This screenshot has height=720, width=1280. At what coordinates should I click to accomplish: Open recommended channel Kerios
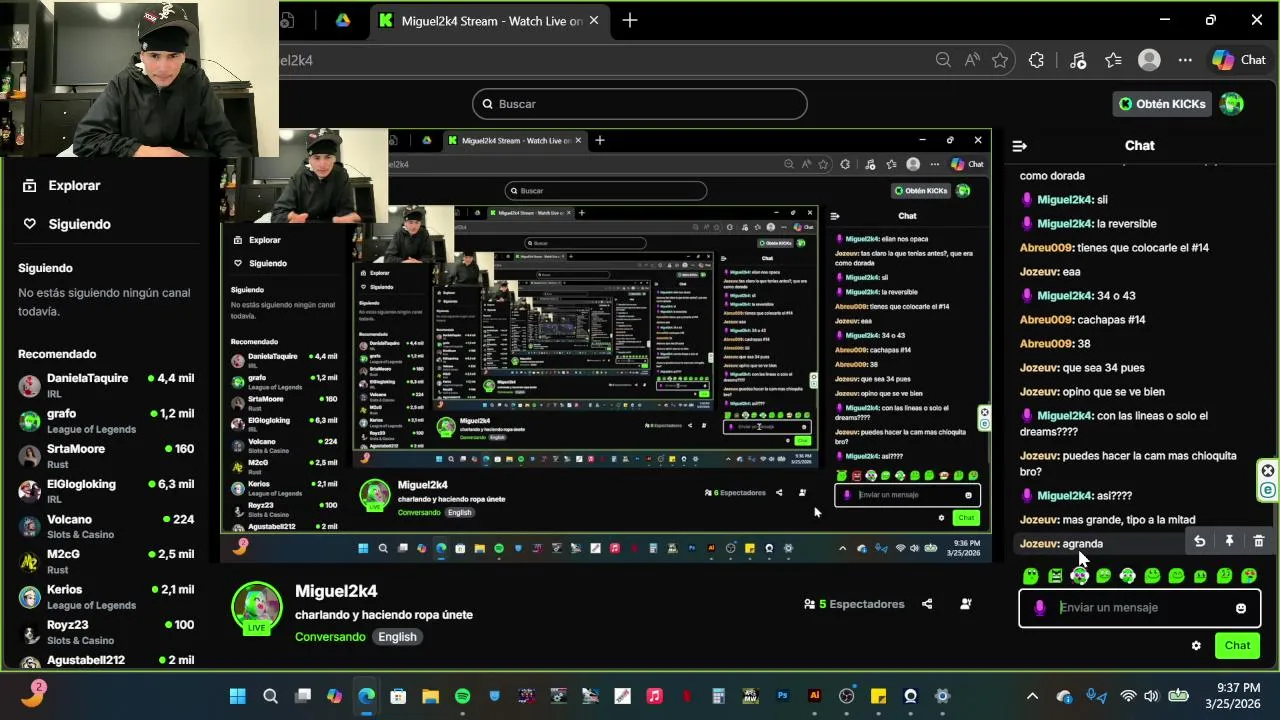(x=106, y=596)
